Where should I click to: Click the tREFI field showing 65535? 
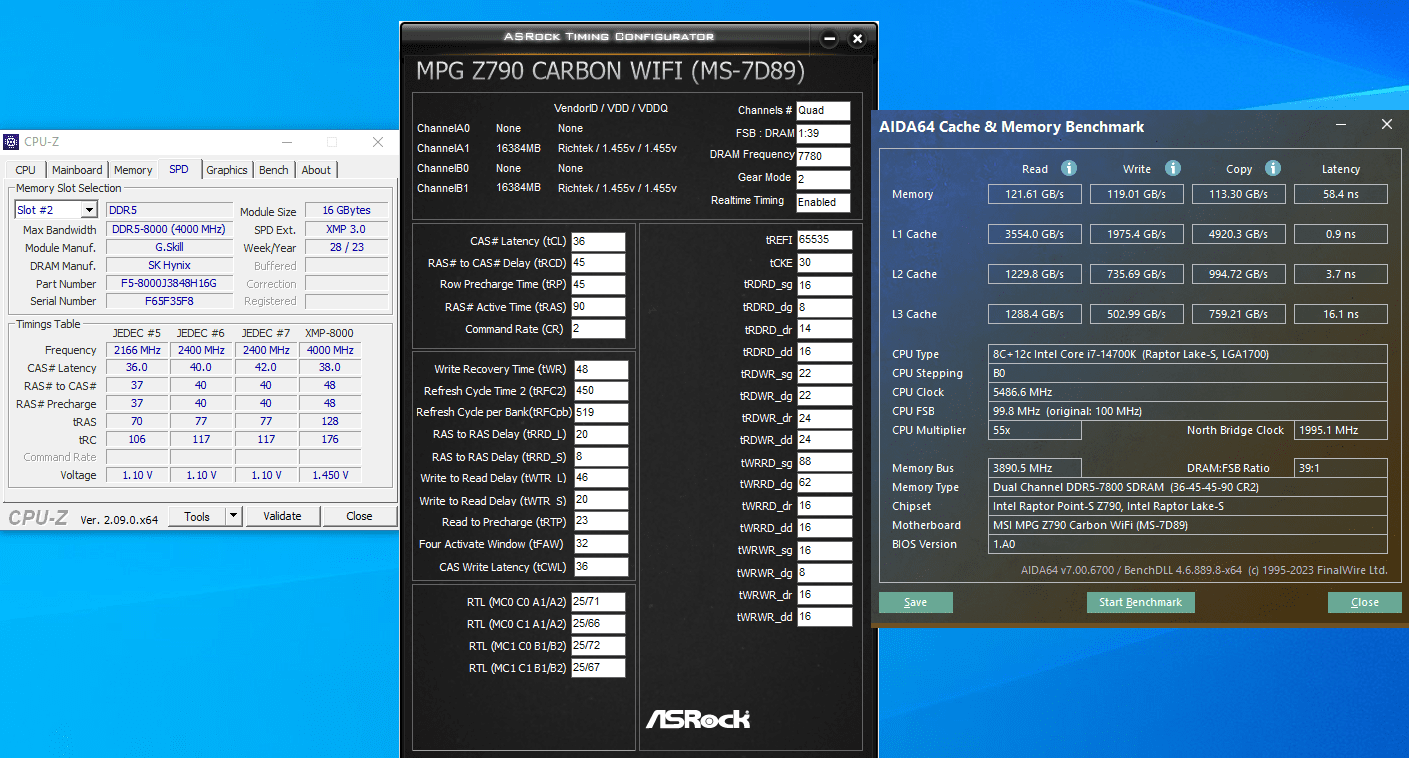point(824,240)
